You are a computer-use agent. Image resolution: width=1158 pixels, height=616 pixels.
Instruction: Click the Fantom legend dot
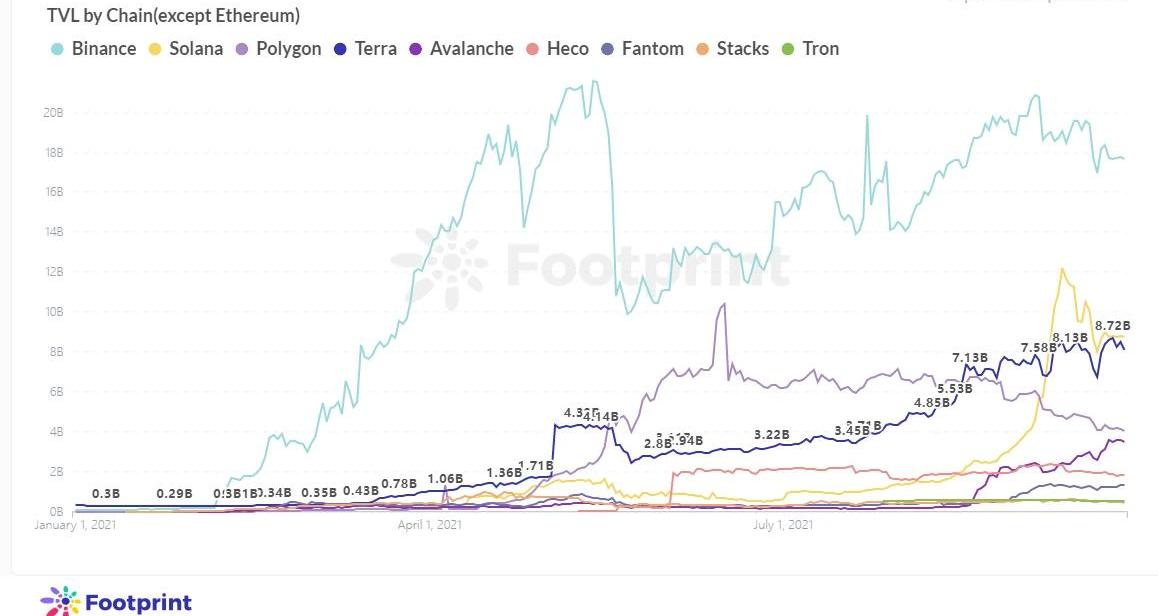tap(607, 49)
